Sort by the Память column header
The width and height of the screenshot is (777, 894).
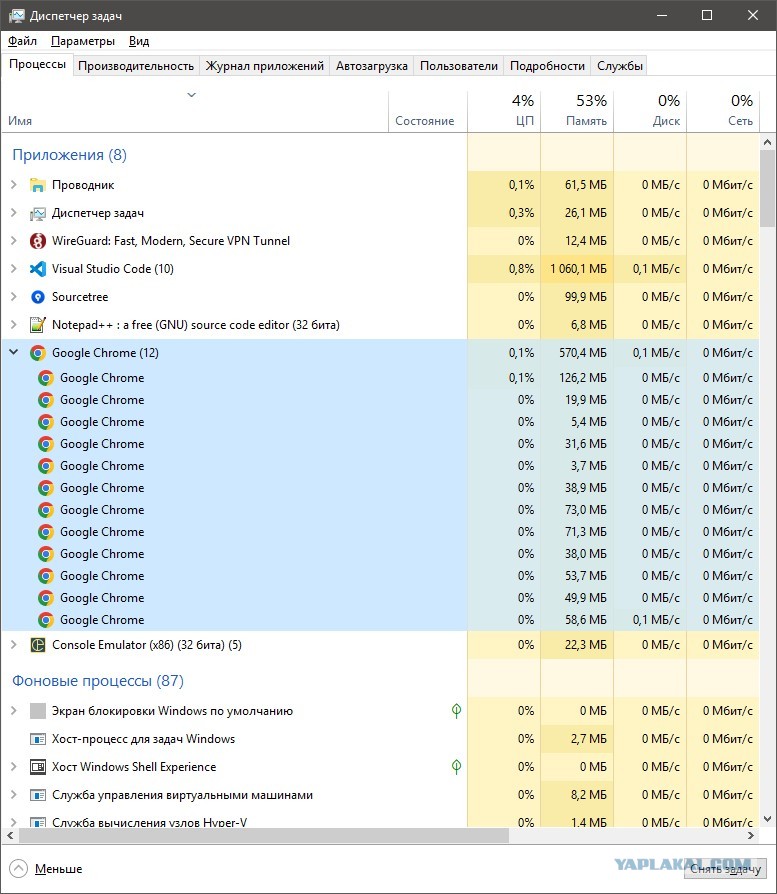(577, 111)
